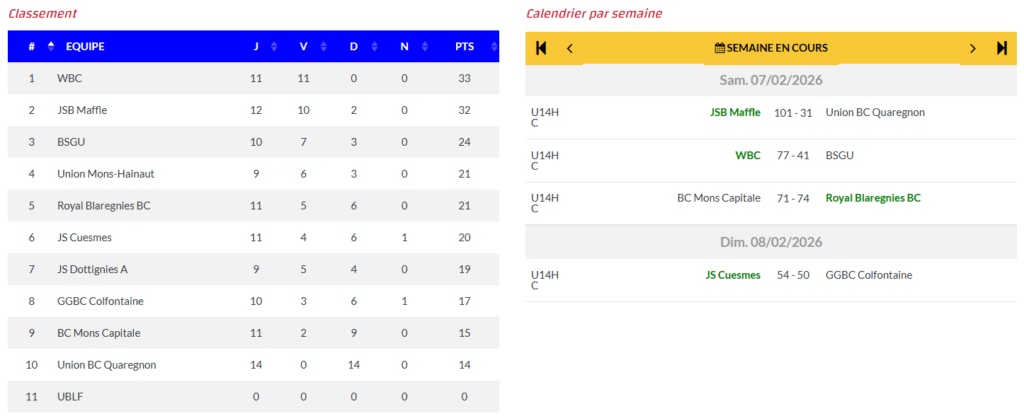The width and height of the screenshot is (1024, 416).
Task: Open Royal Blaregnies BC in the match results
Action: (872, 198)
